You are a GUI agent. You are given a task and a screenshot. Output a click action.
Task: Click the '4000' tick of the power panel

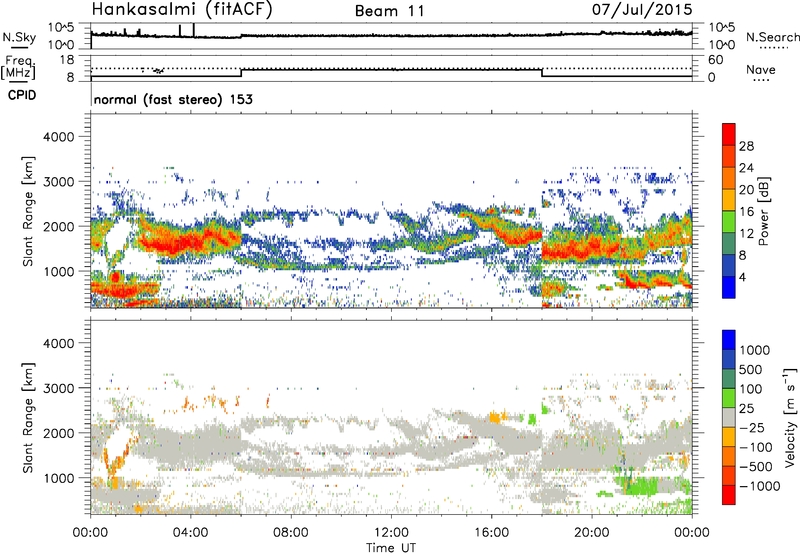coord(59,137)
